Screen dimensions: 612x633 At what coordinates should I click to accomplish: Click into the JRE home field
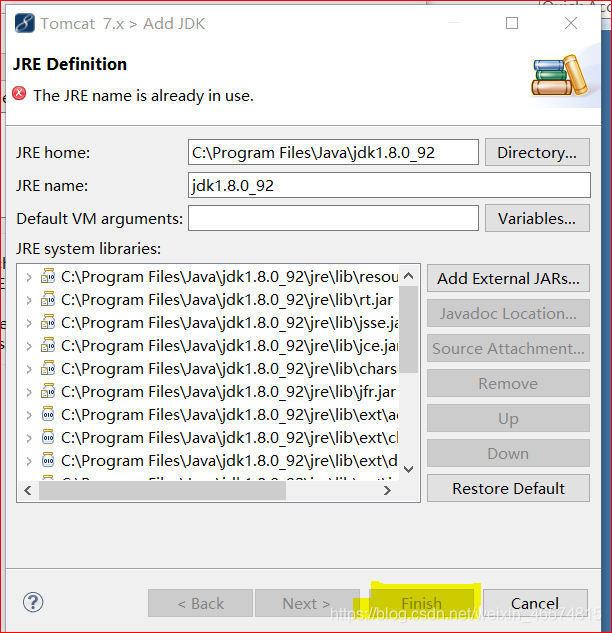coord(333,152)
